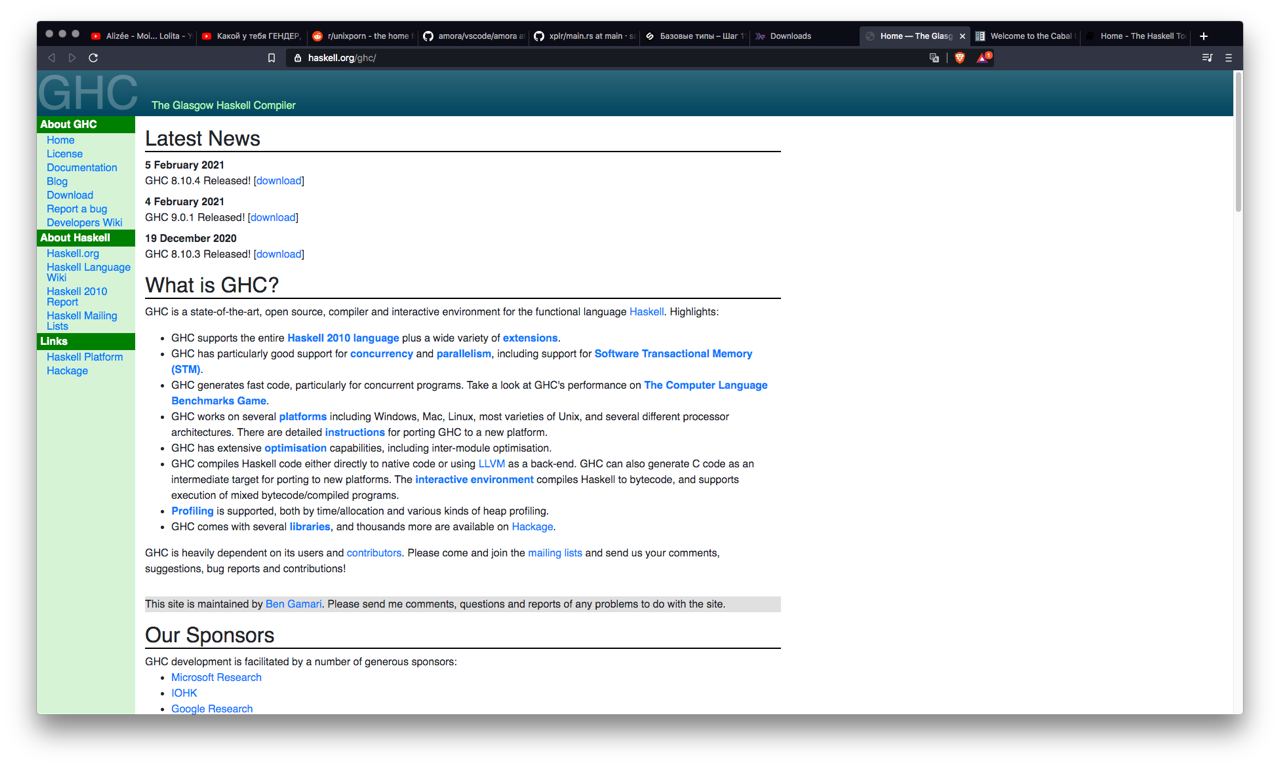Click the browser forward arrow

tap(72, 58)
